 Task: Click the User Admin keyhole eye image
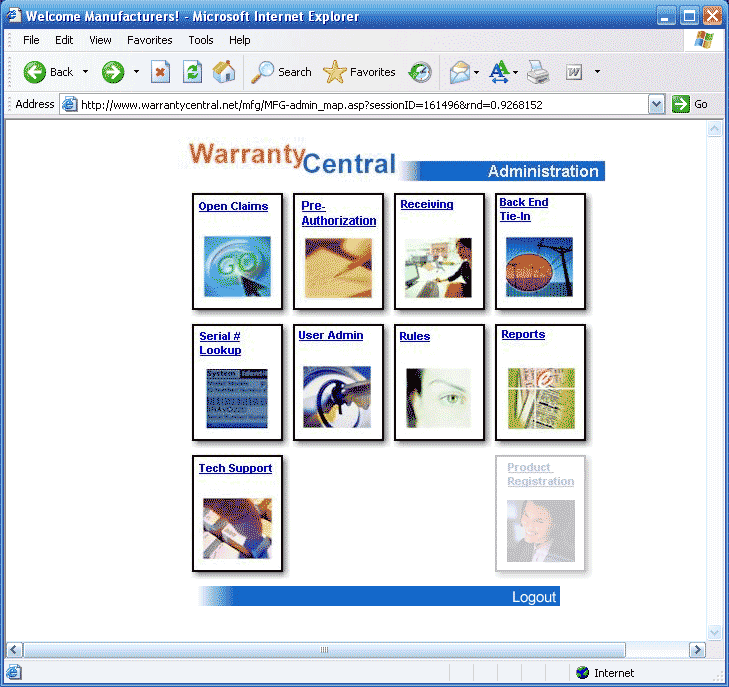337,397
